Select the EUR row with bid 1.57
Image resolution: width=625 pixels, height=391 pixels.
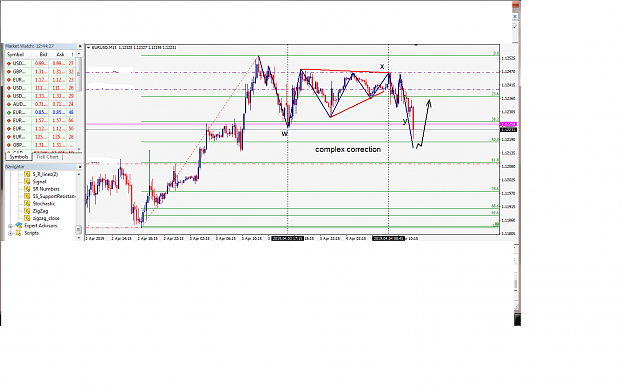40,120
